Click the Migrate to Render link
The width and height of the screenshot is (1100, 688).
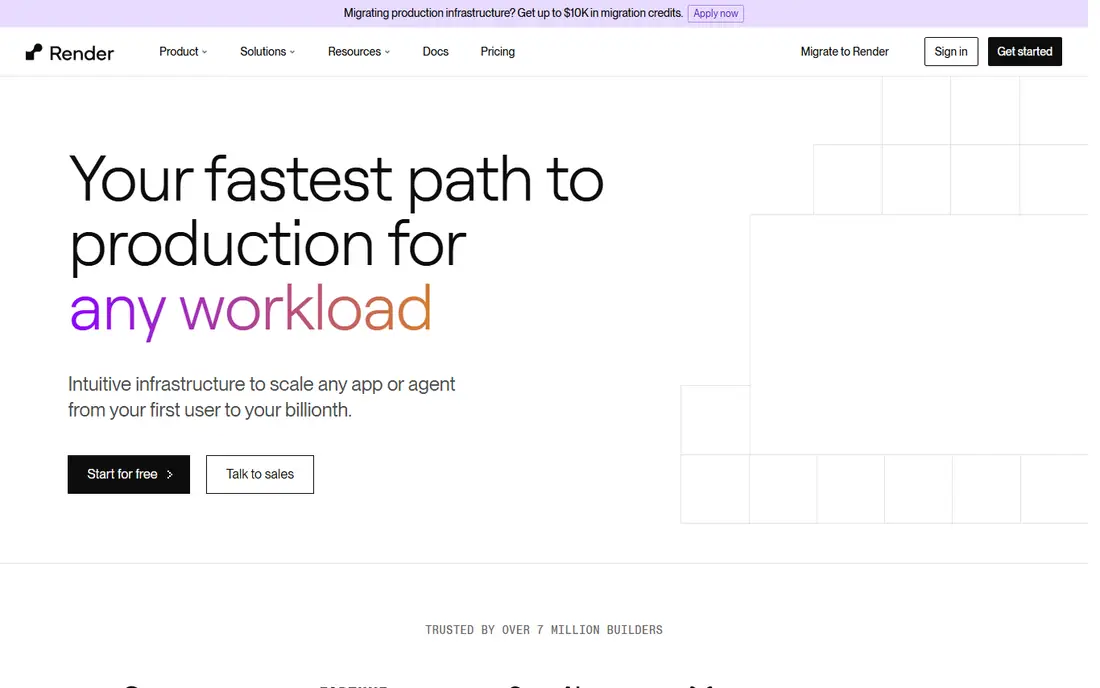pyautogui.click(x=844, y=52)
